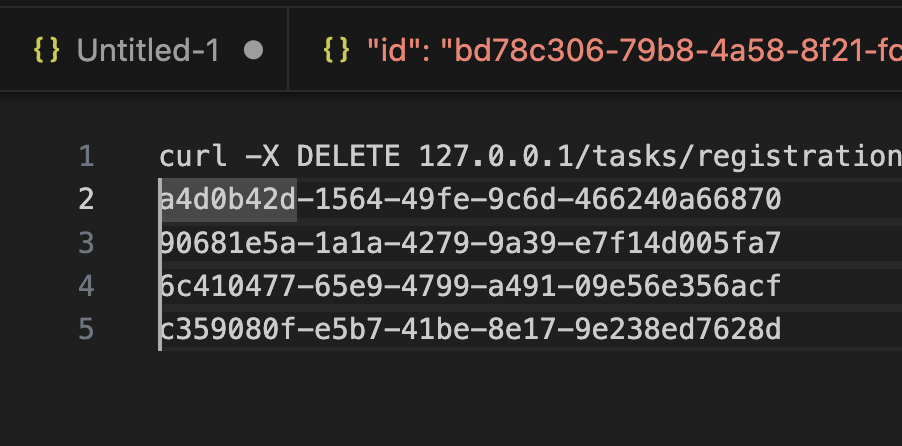Click the JSON braces icon on the "id" tab
This screenshot has width=902, height=446.
336,49
